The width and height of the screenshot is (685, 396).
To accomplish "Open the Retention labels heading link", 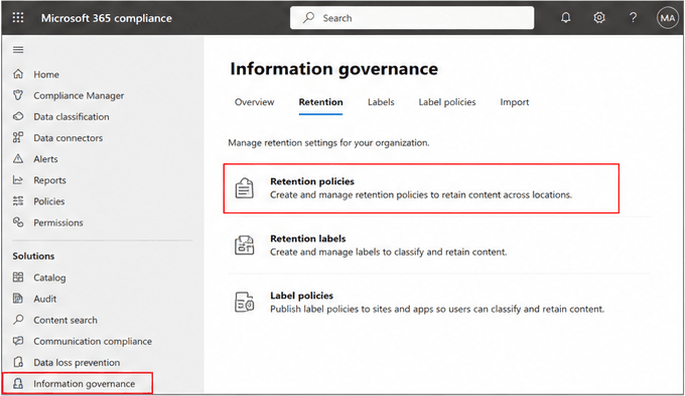I will pos(308,239).
